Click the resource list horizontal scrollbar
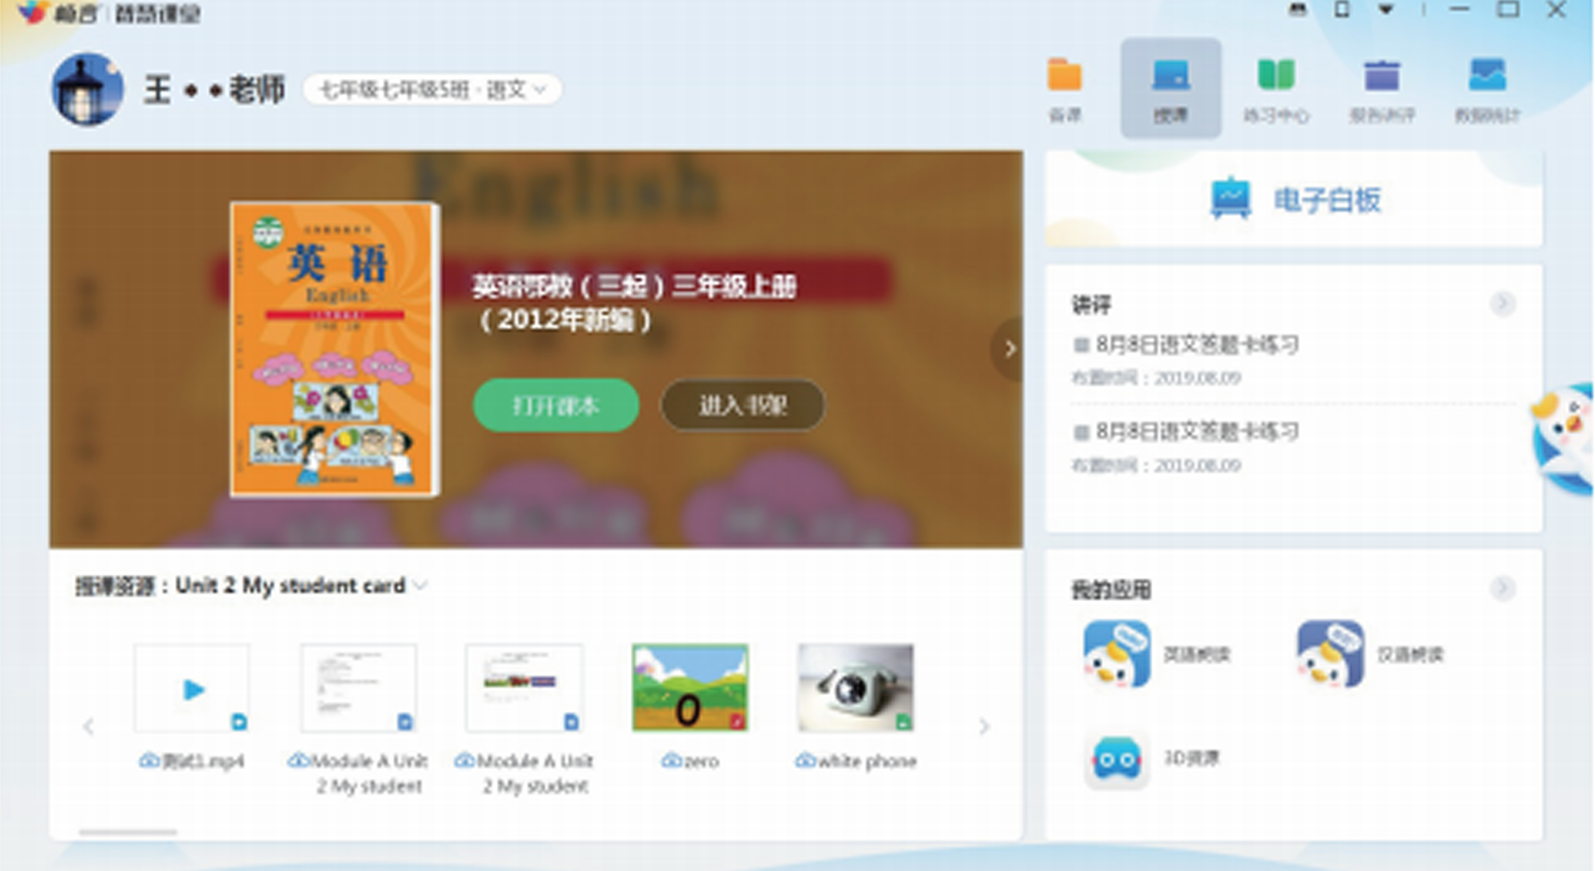Screen dimensions: 1595x871 [x=128, y=831]
